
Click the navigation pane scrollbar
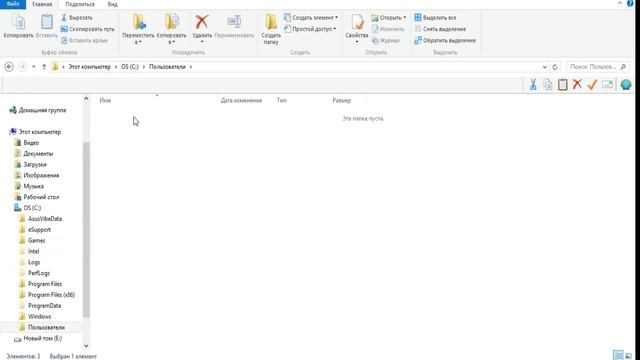click(86, 229)
